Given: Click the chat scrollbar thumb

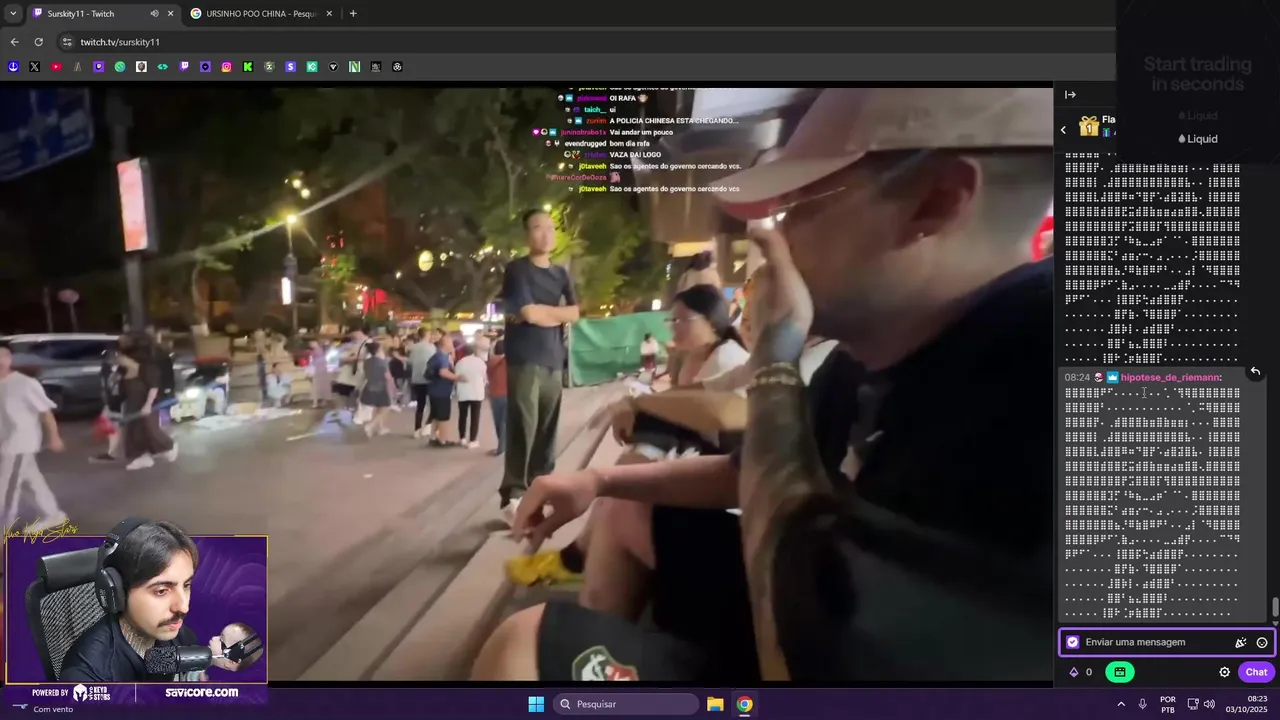Looking at the screenshot, I should (1275, 608).
